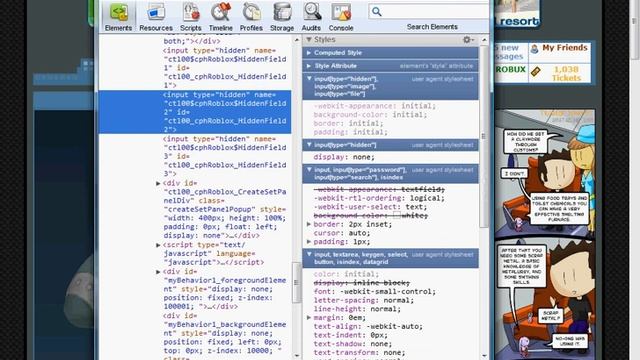Expand the Style Attribute section

[x=309, y=66]
